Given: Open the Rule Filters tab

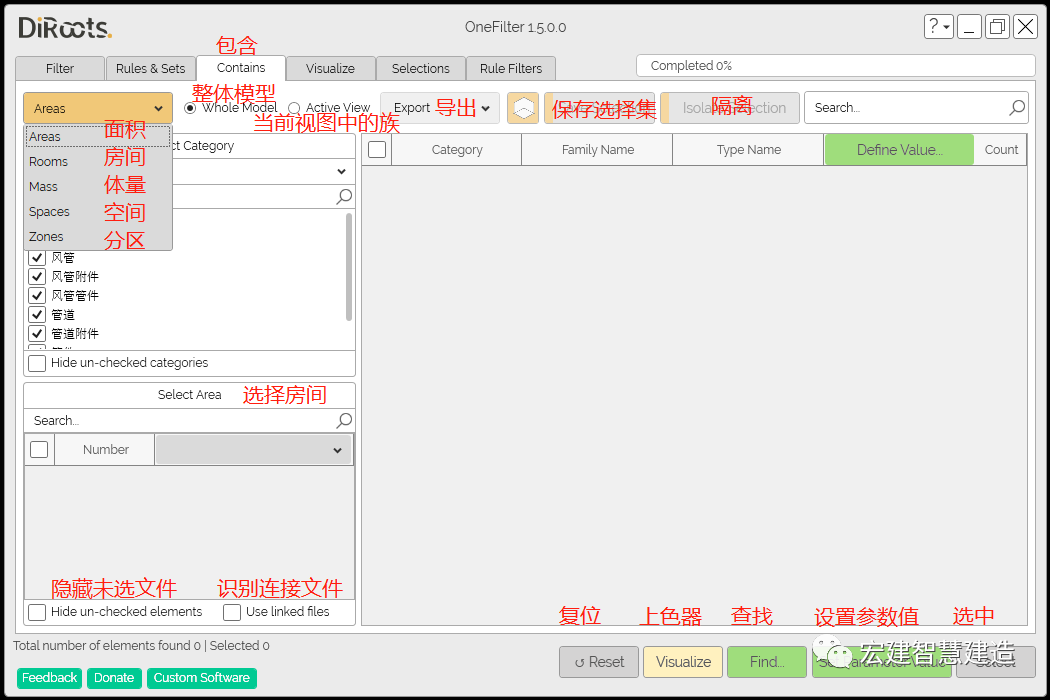Looking at the screenshot, I should tap(511, 68).
